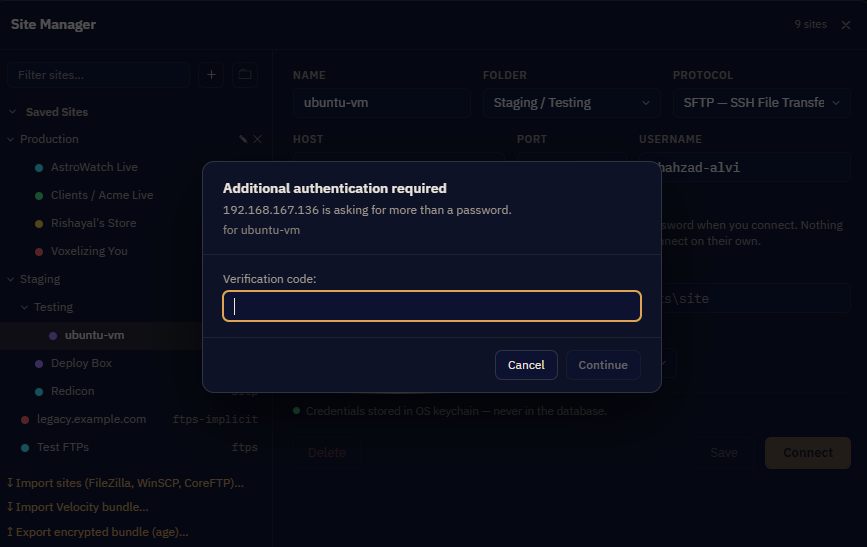Close the Site Manager window
867x547 pixels.
tap(845, 25)
